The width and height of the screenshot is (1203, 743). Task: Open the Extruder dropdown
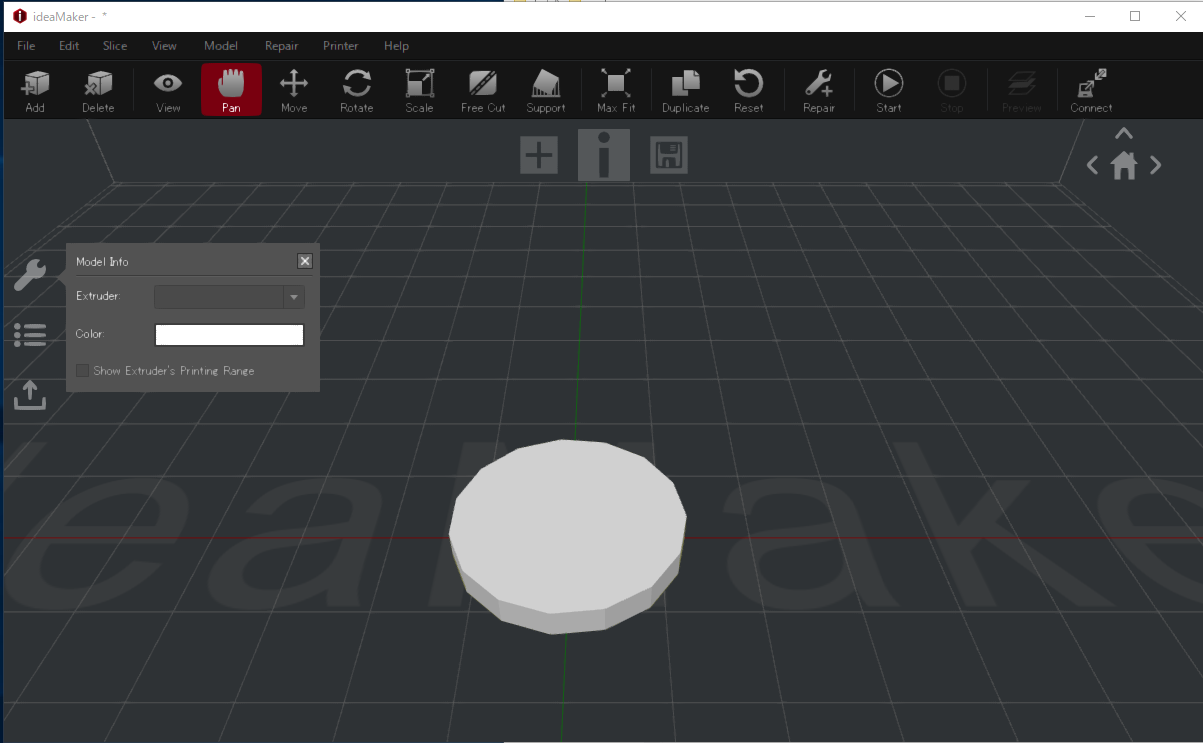(229, 297)
